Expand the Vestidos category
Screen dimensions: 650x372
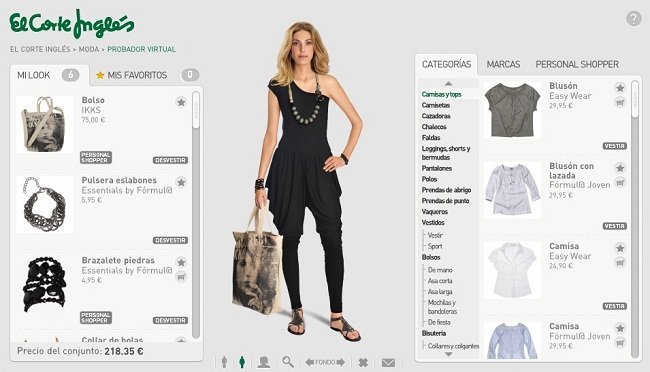coord(433,223)
